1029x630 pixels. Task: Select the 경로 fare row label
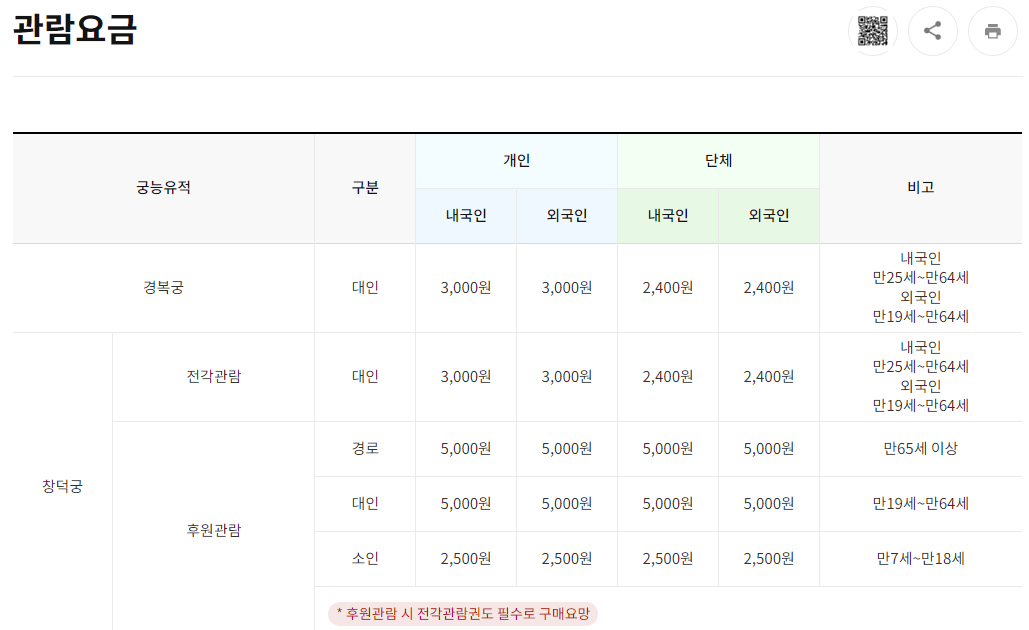tap(365, 449)
